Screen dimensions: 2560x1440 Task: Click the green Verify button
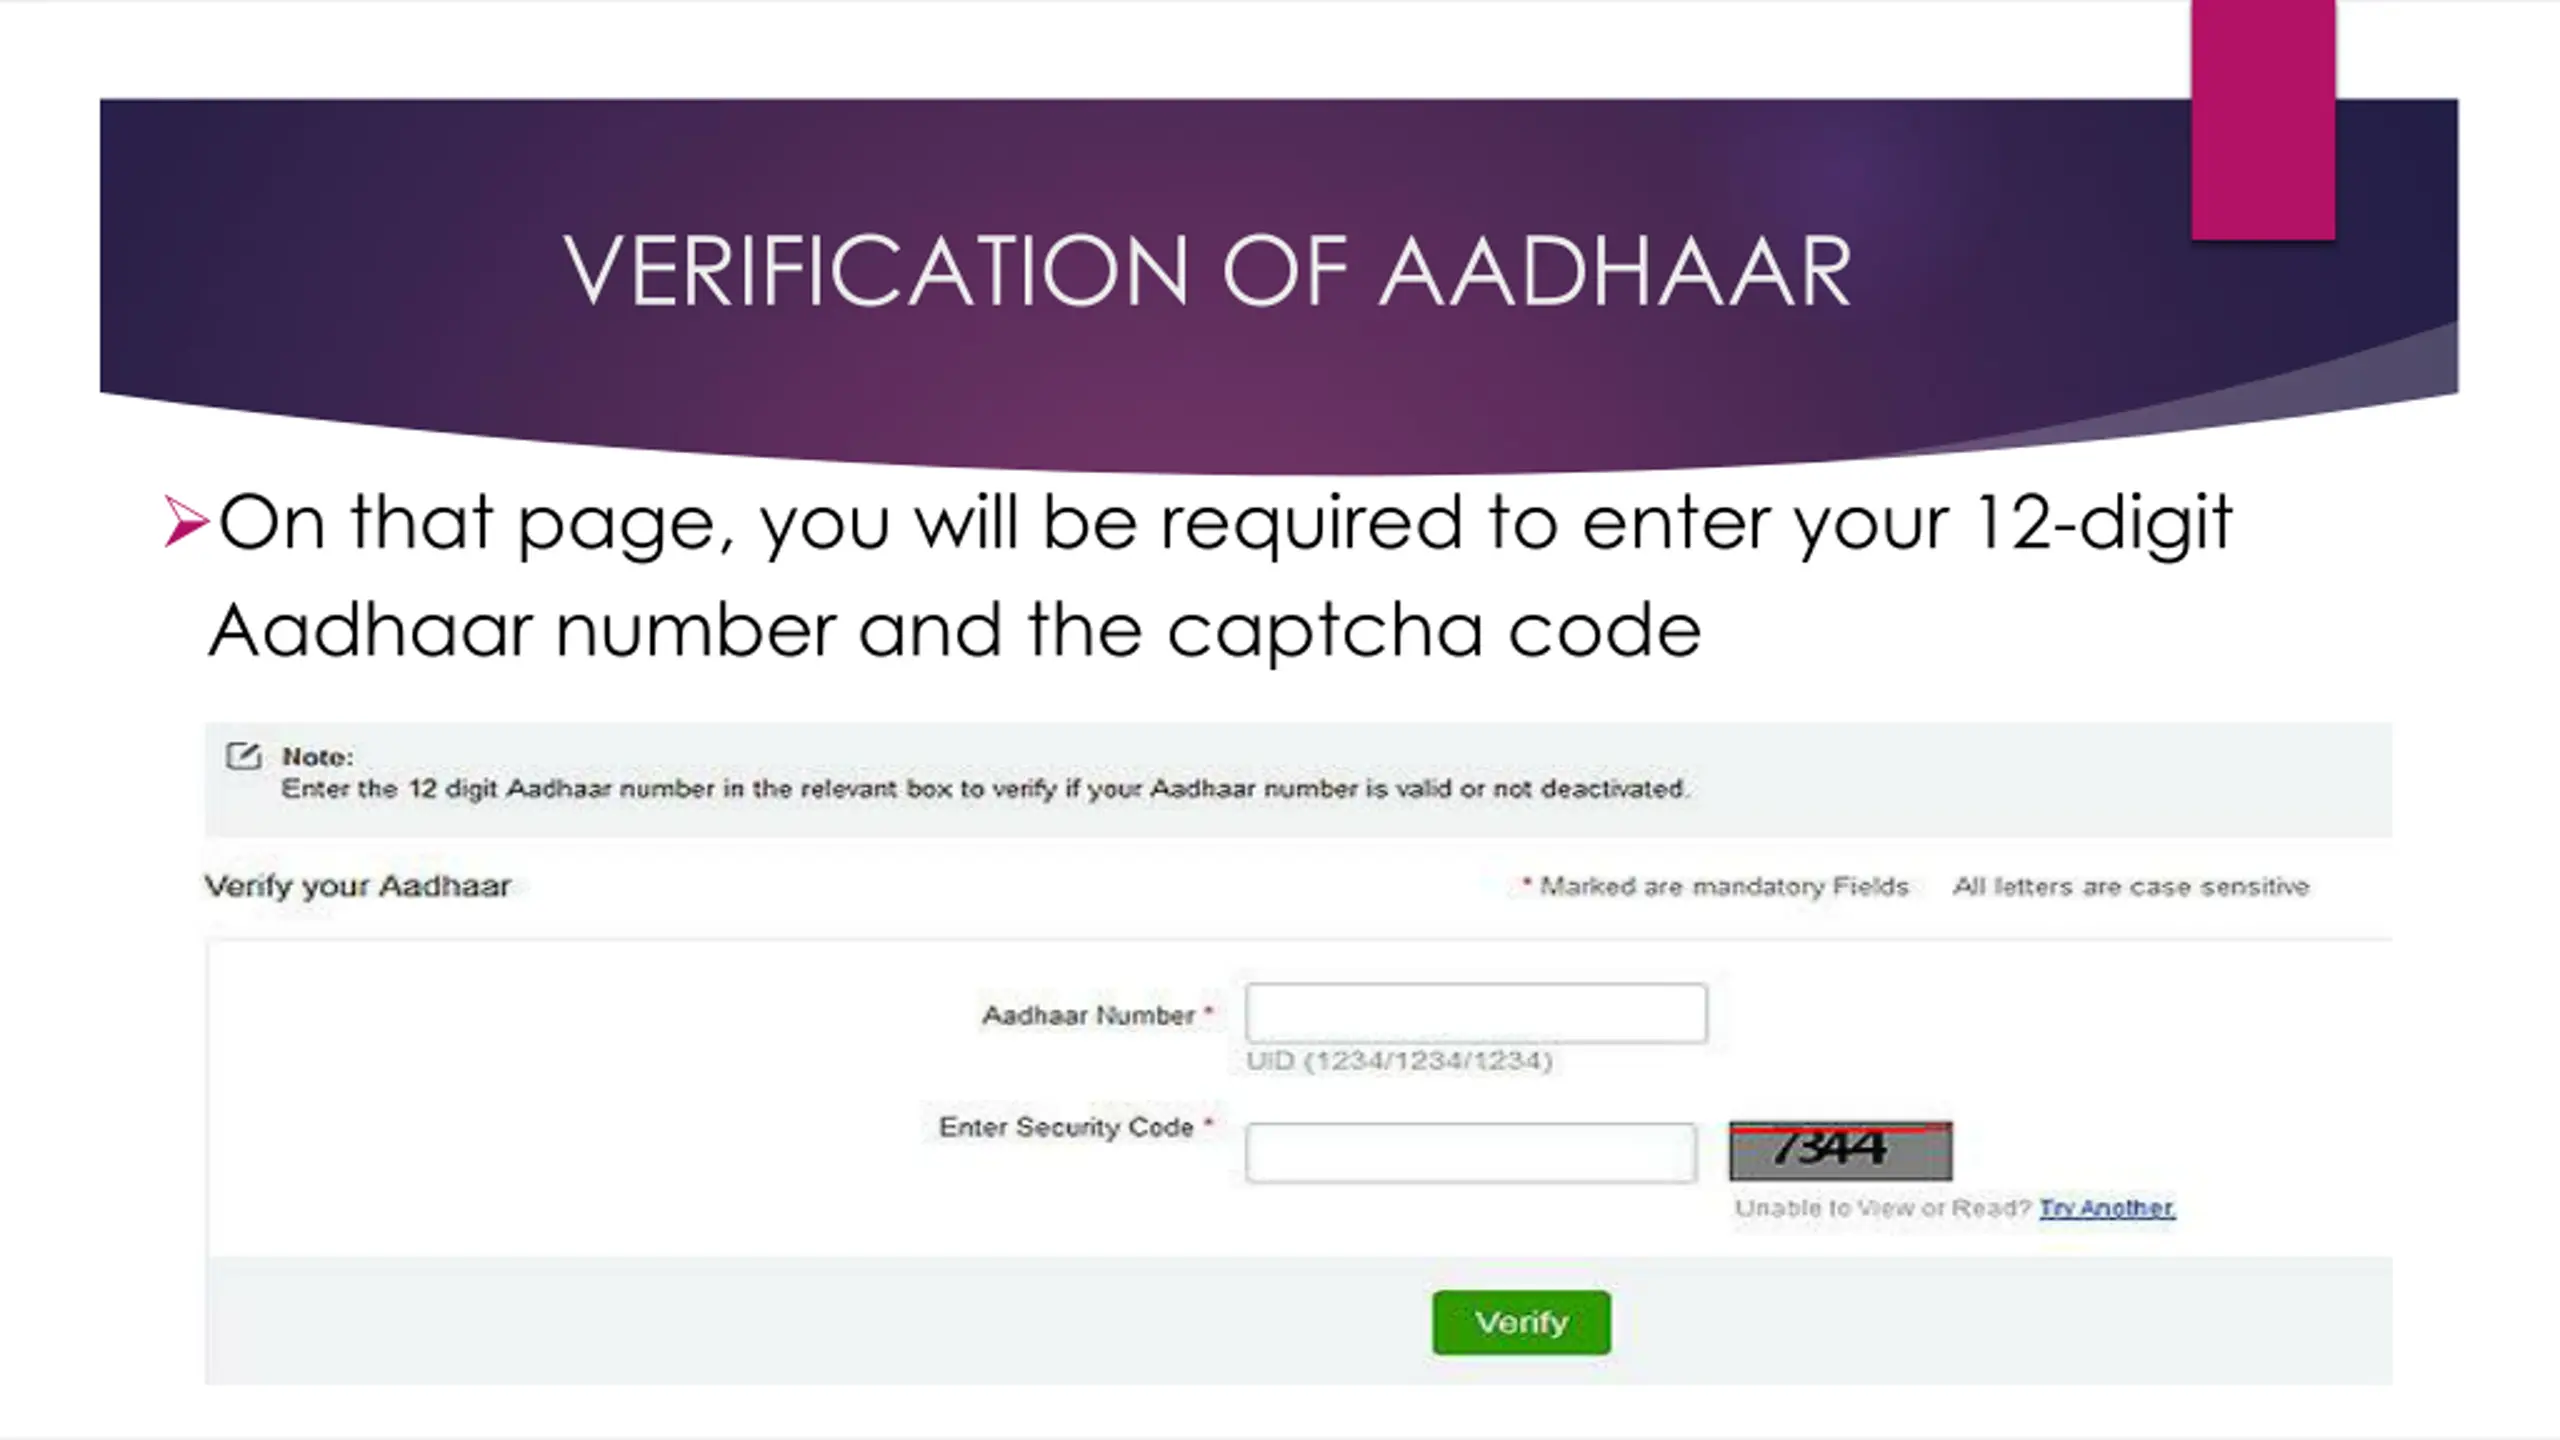coord(1521,1322)
